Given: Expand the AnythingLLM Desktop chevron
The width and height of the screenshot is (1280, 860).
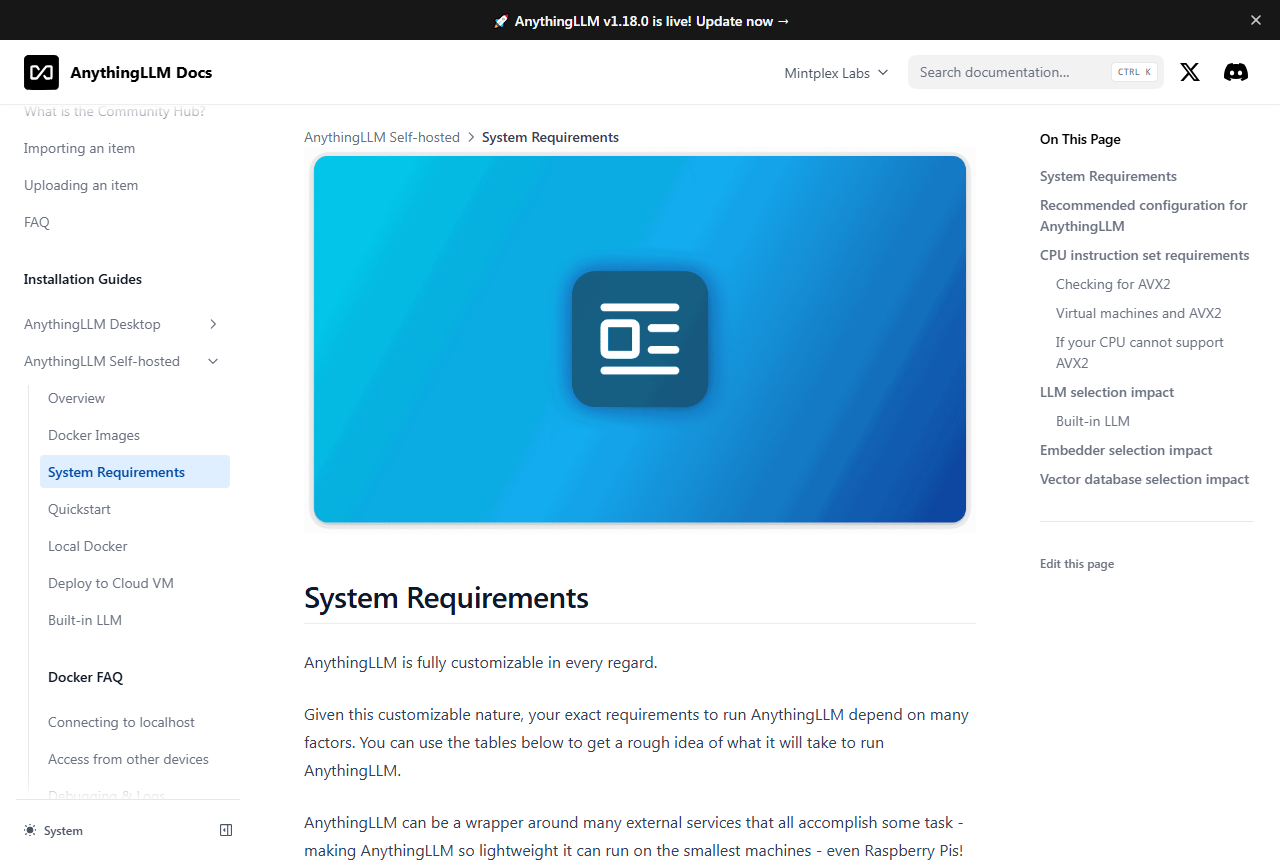Looking at the screenshot, I should point(213,324).
